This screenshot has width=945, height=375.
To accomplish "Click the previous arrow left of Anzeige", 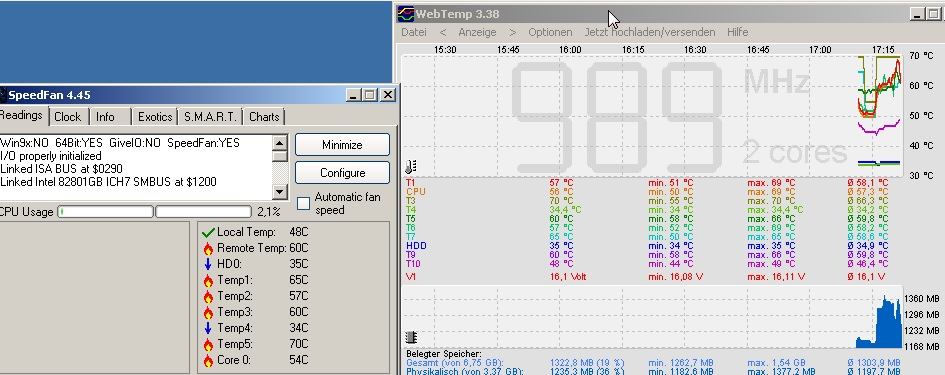I will coord(443,32).
